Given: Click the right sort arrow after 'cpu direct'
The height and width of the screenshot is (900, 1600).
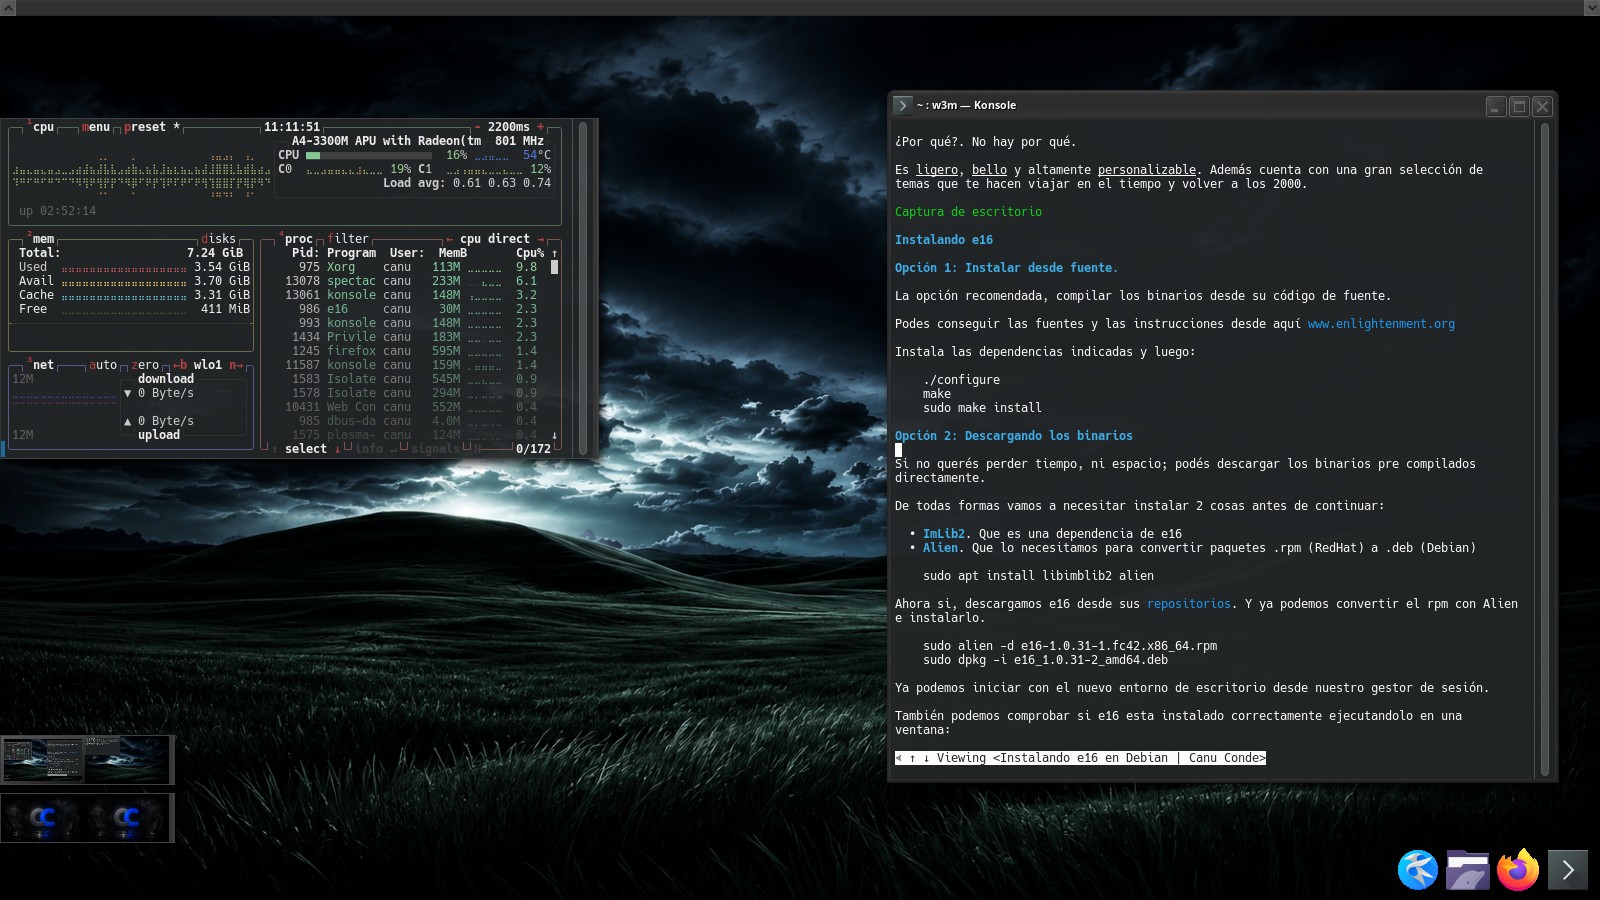Looking at the screenshot, I should [x=541, y=239].
